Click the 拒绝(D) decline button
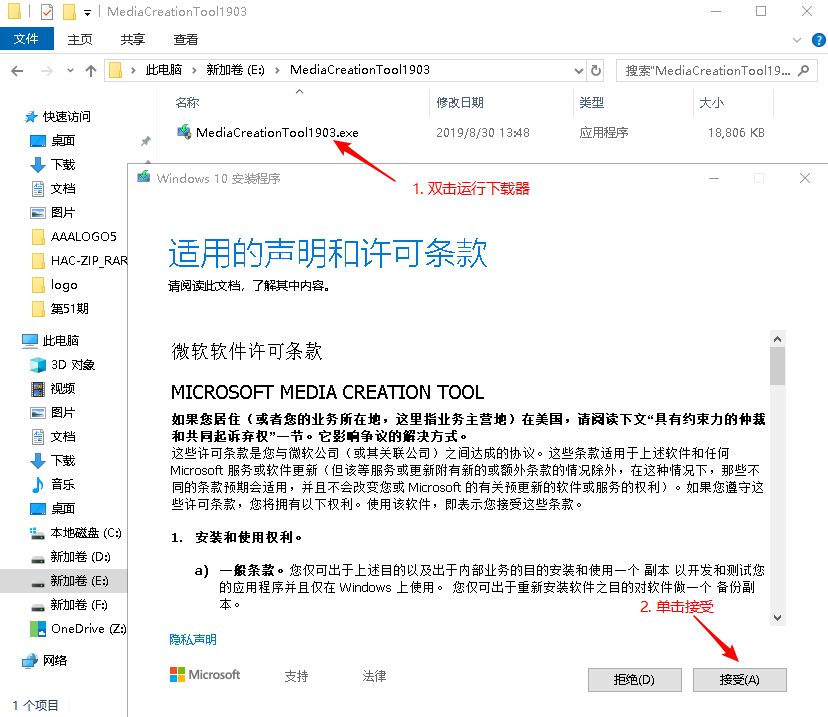828x717 pixels. pyautogui.click(x=634, y=680)
